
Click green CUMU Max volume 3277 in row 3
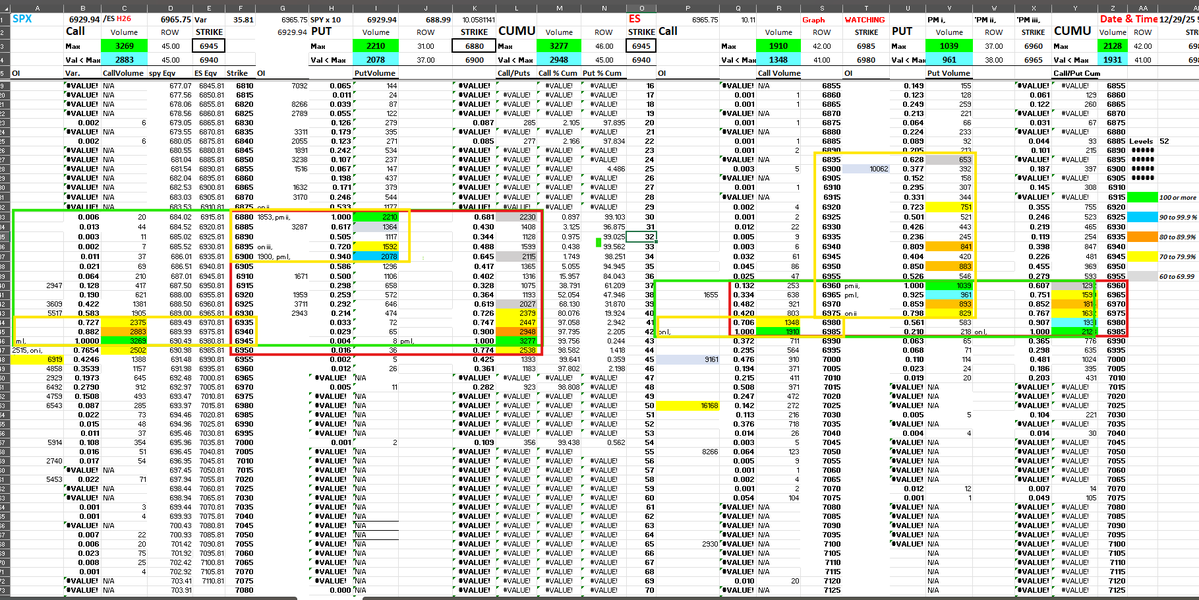561,46
